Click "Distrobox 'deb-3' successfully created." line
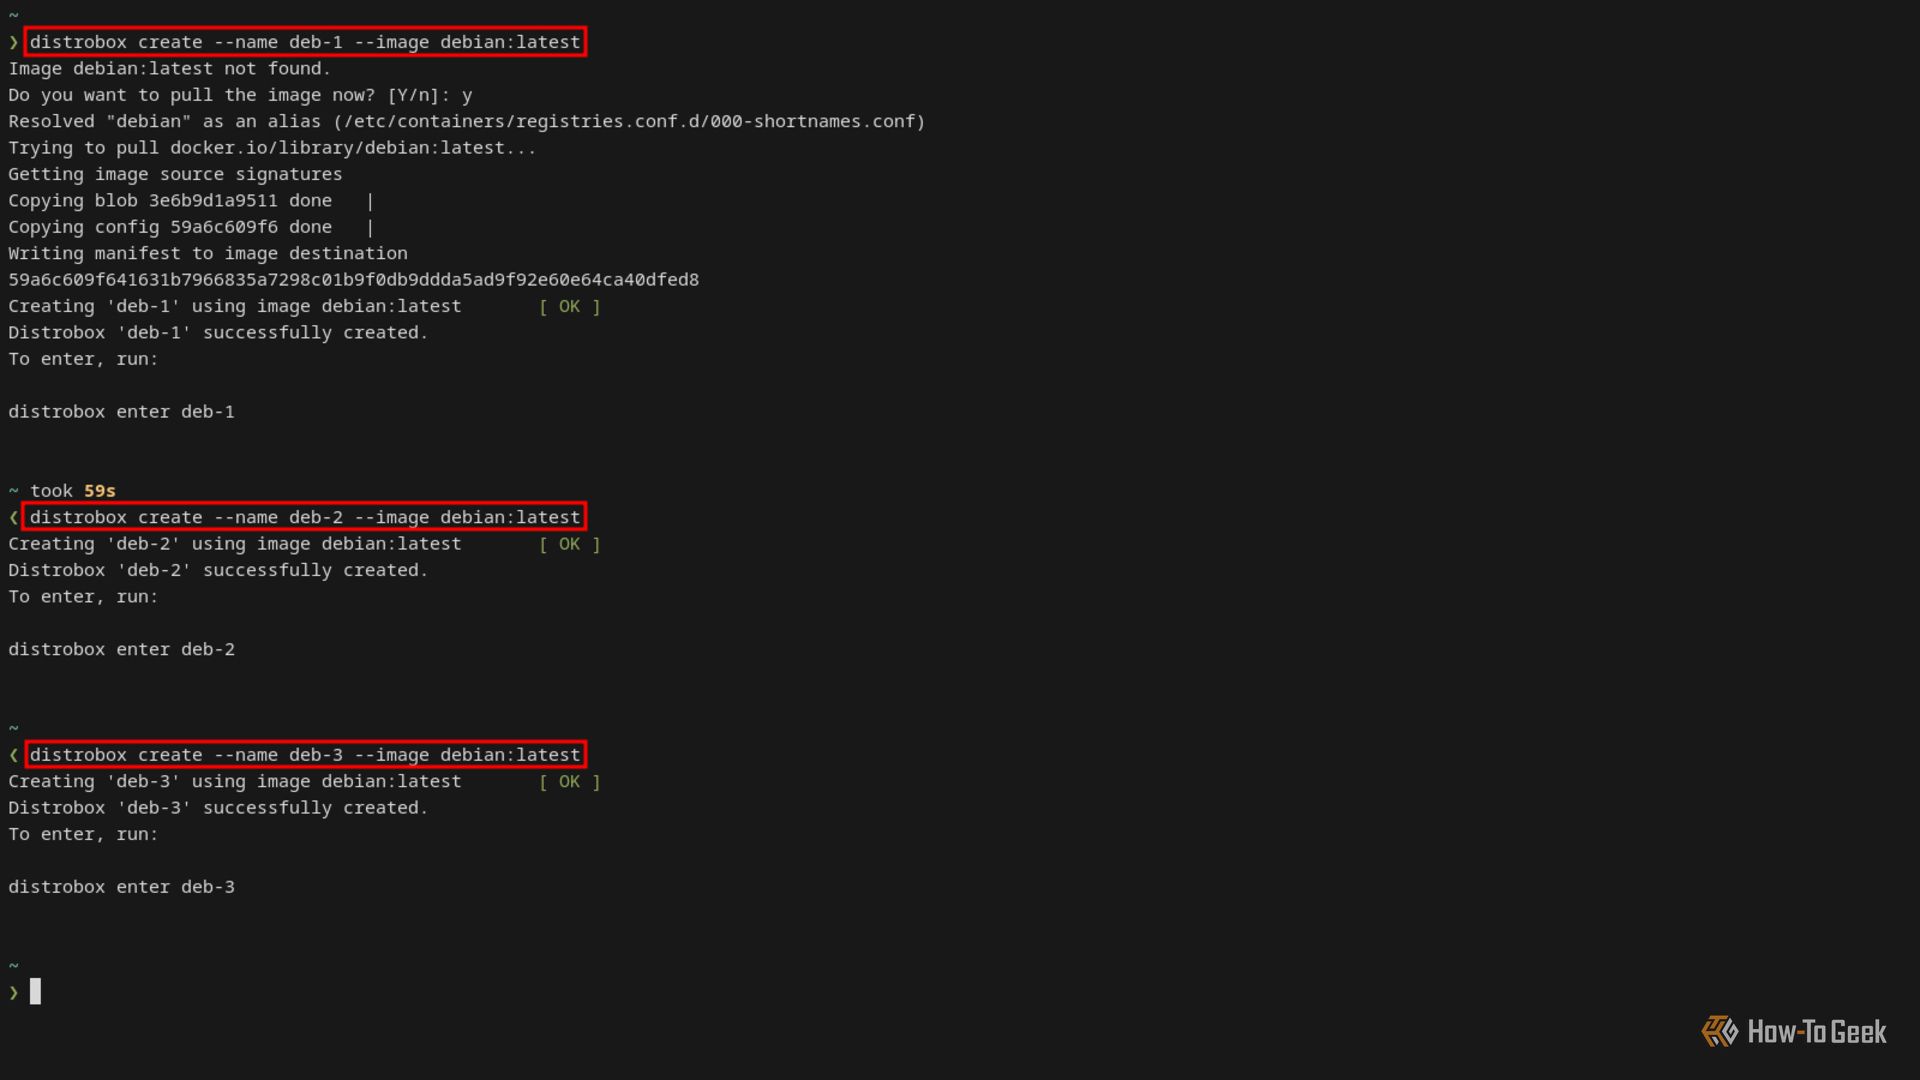This screenshot has height=1080, width=1920. tap(218, 808)
